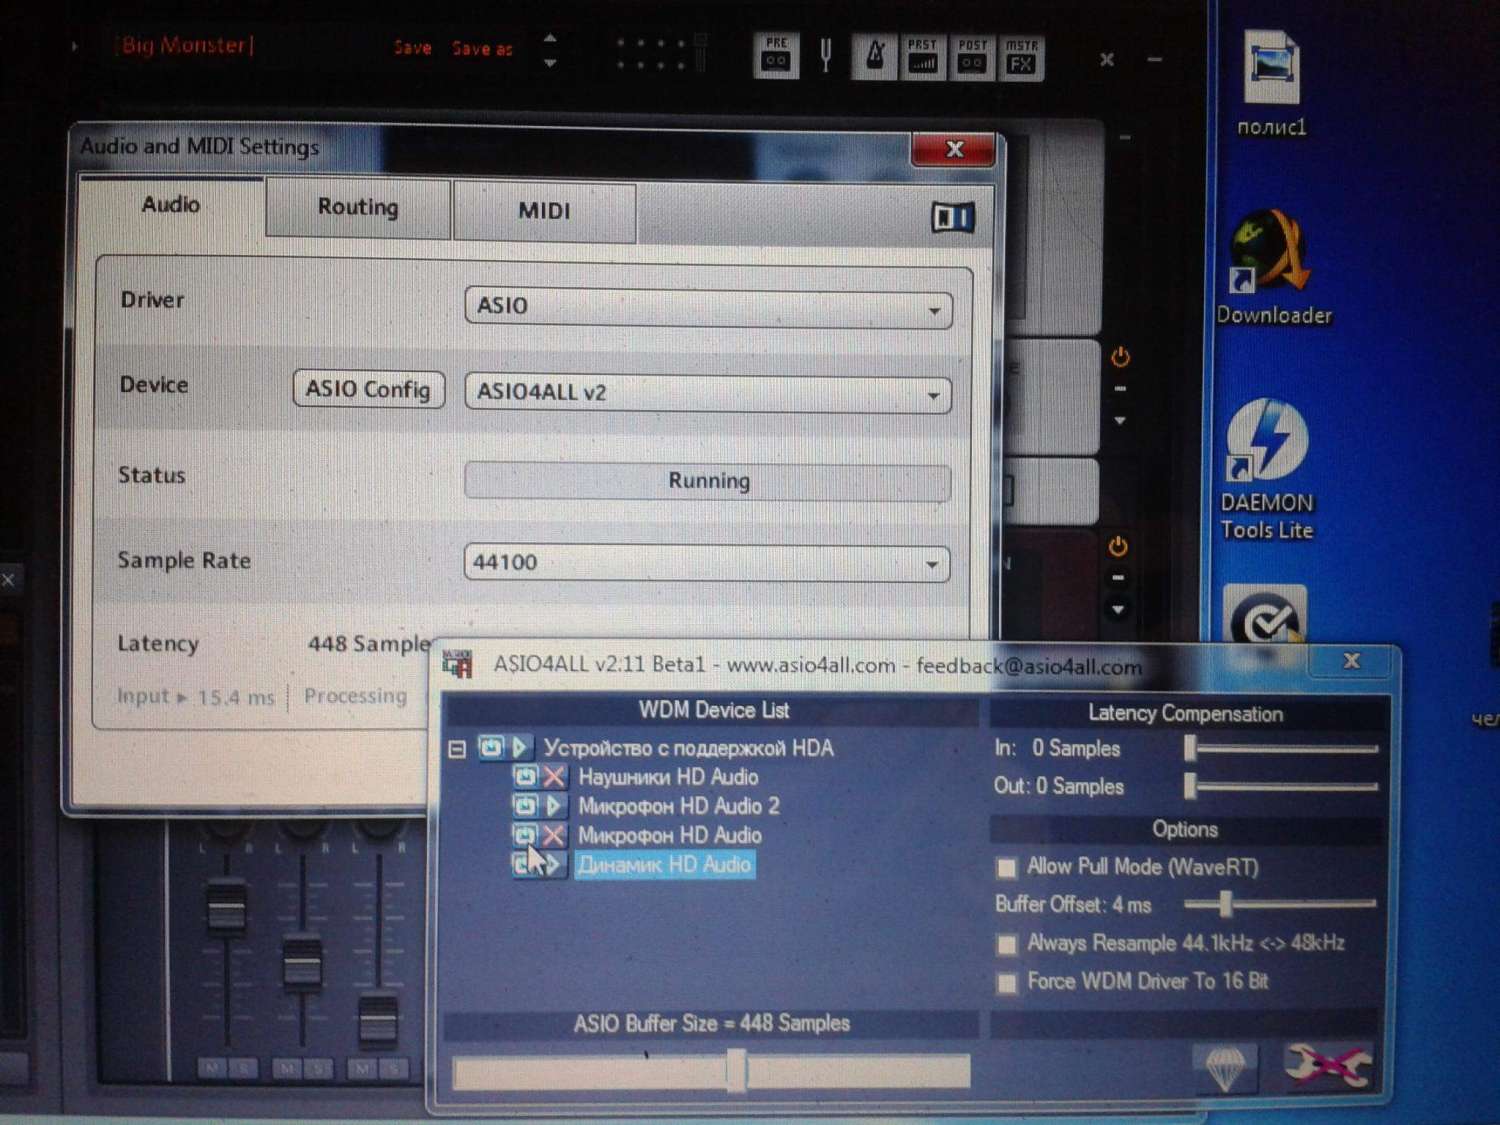Click Save in the Guitar Rig header
1500x1125 pixels.
412,48
